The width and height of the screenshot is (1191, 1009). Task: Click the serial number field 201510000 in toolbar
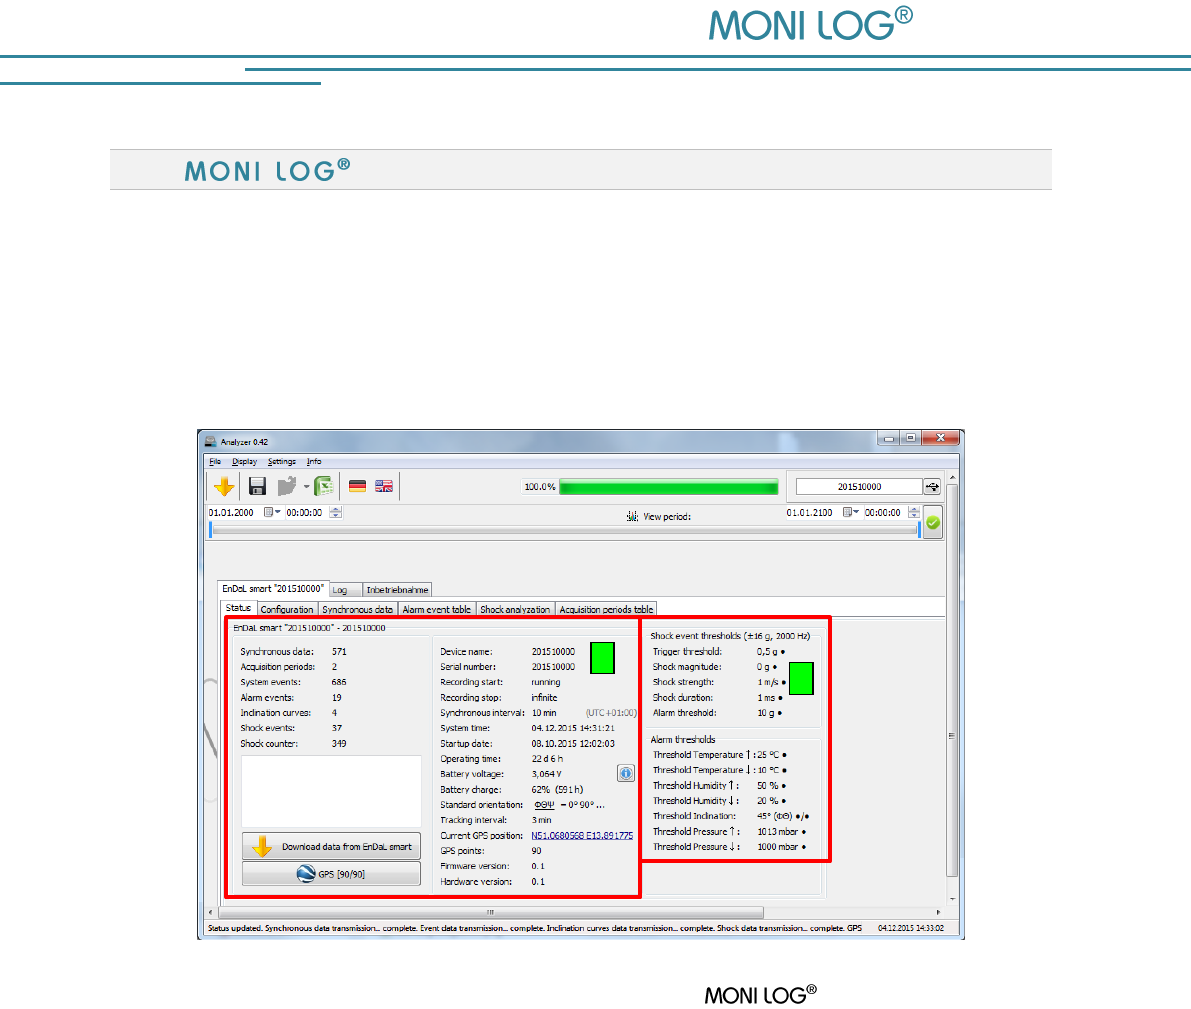[x=859, y=487]
